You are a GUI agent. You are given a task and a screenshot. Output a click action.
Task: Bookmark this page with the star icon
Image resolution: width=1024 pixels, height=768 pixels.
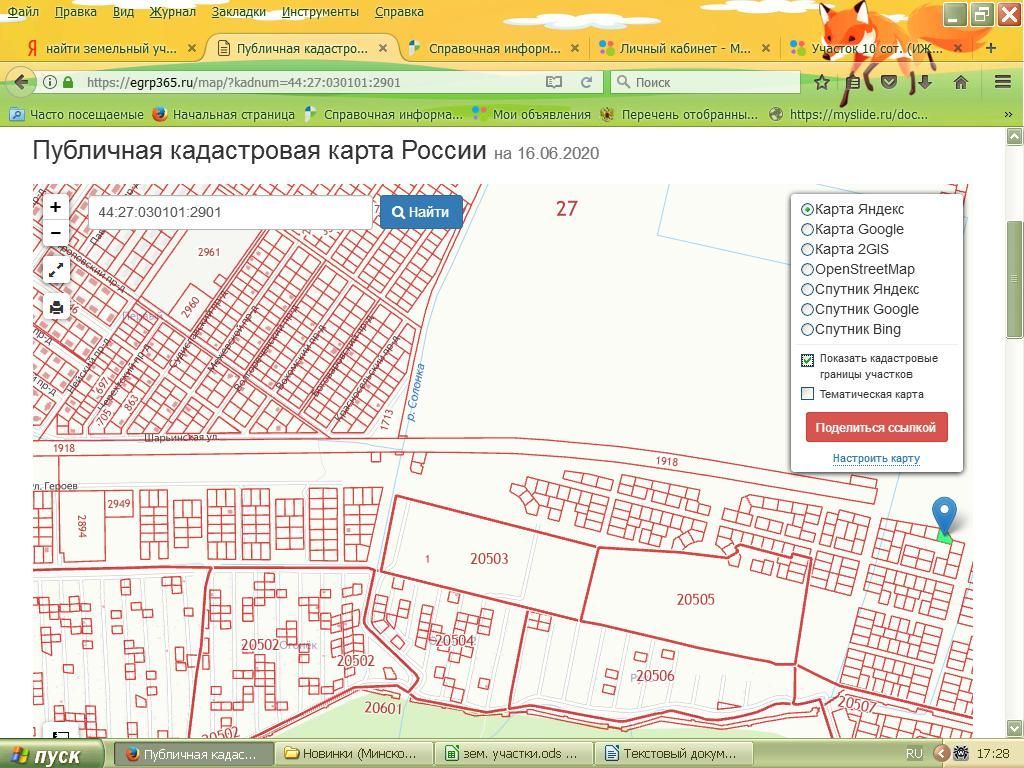(x=822, y=82)
